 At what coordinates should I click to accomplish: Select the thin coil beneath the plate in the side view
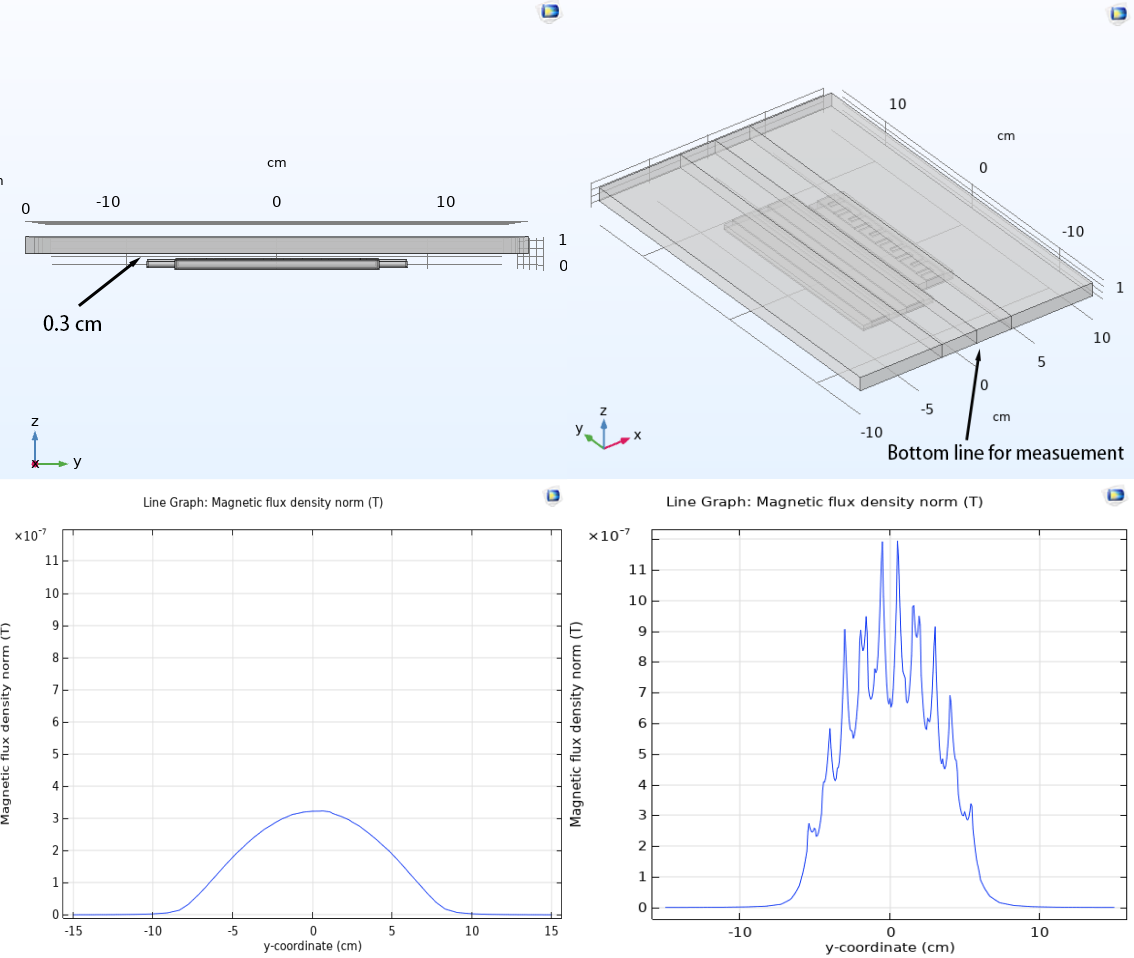[277, 264]
